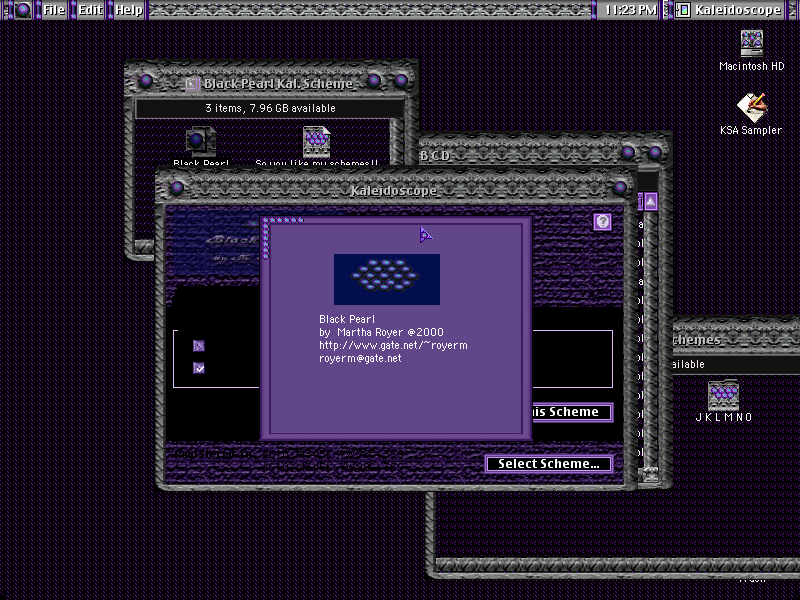
Task: Click the Black Pearl Kal. Scheme vertical scrollbar
Action: coord(396,141)
